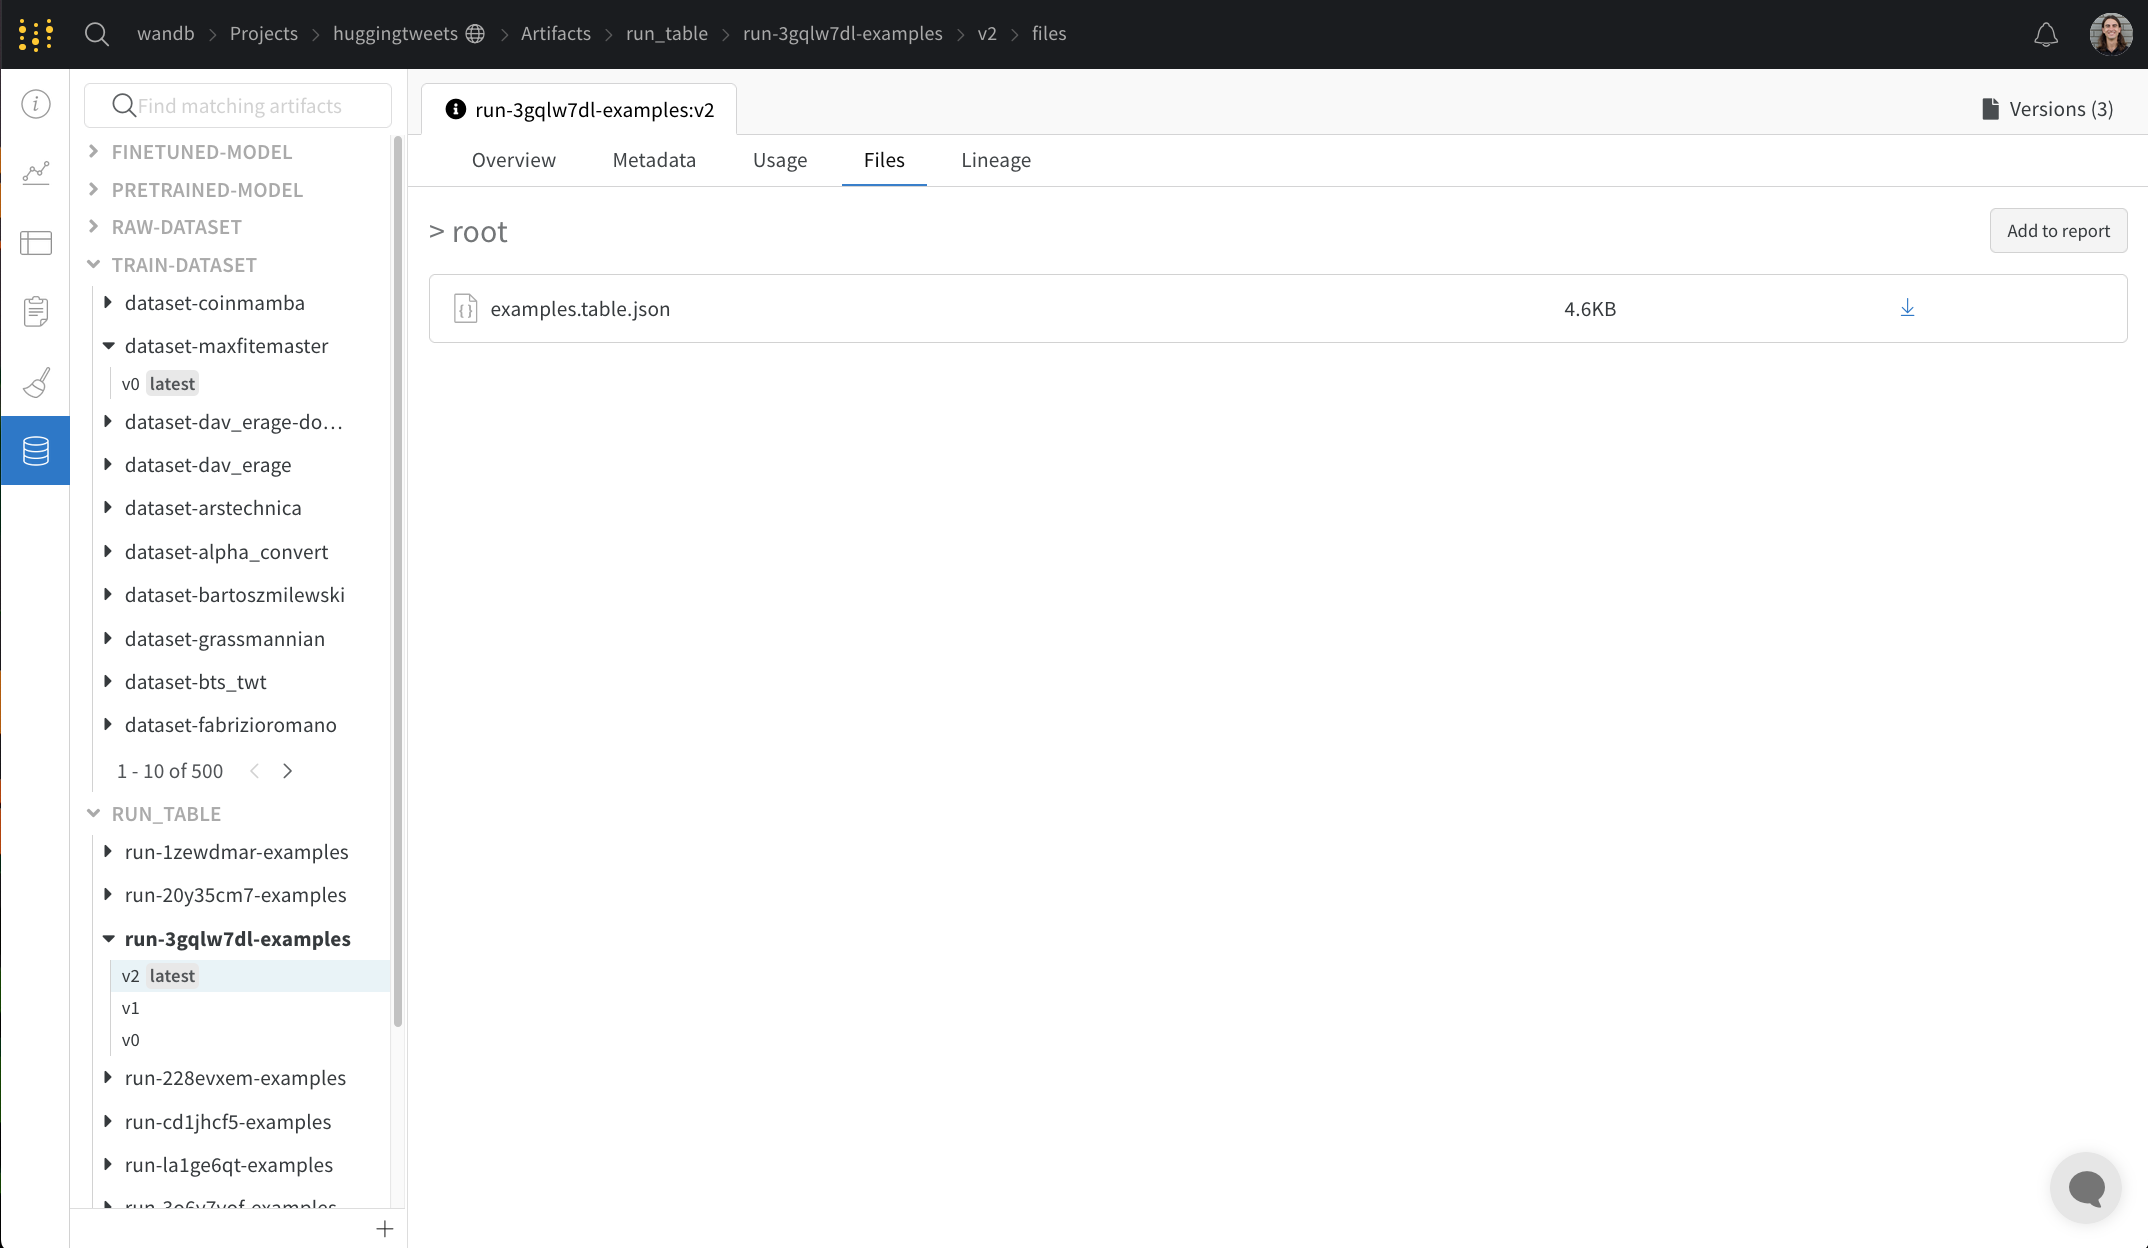Click the Add to report button
Screen dimensions: 2148x1248
[2058, 231]
